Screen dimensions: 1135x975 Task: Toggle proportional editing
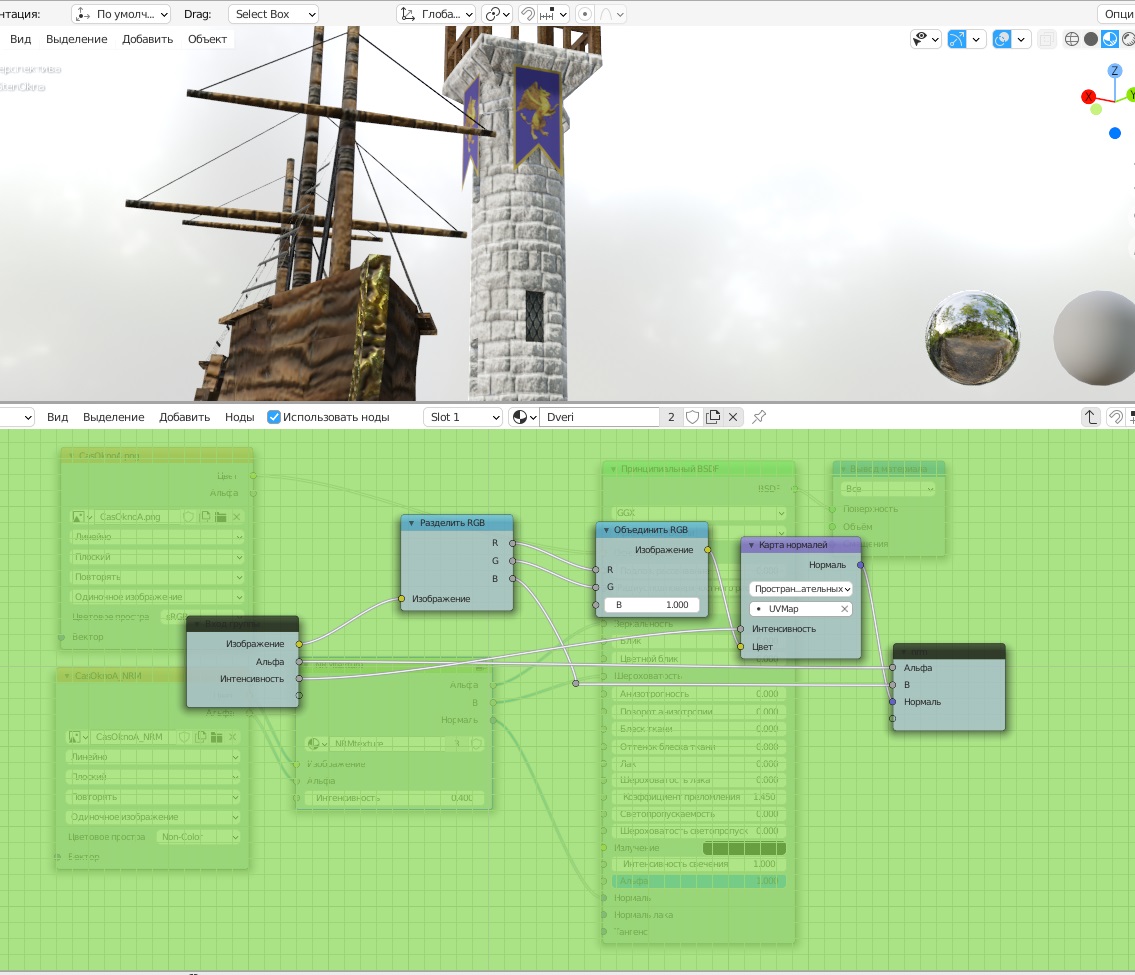click(585, 14)
